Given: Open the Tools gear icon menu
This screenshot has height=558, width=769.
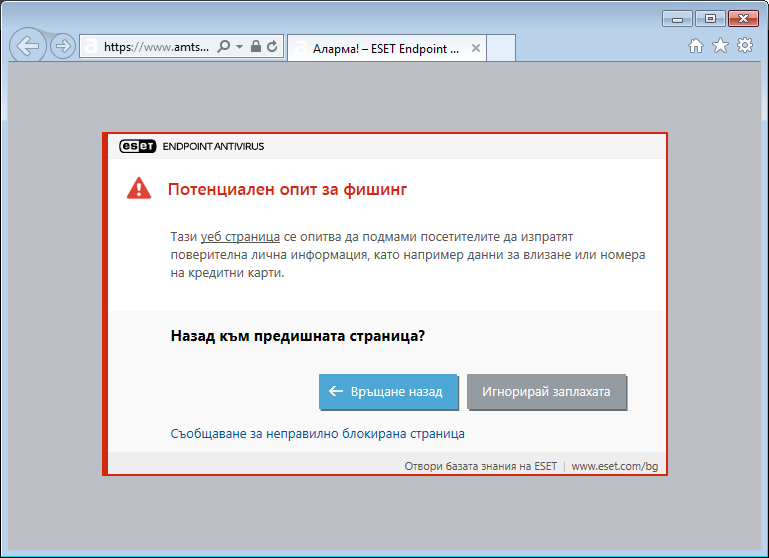Looking at the screenshot, I should 745,46.
